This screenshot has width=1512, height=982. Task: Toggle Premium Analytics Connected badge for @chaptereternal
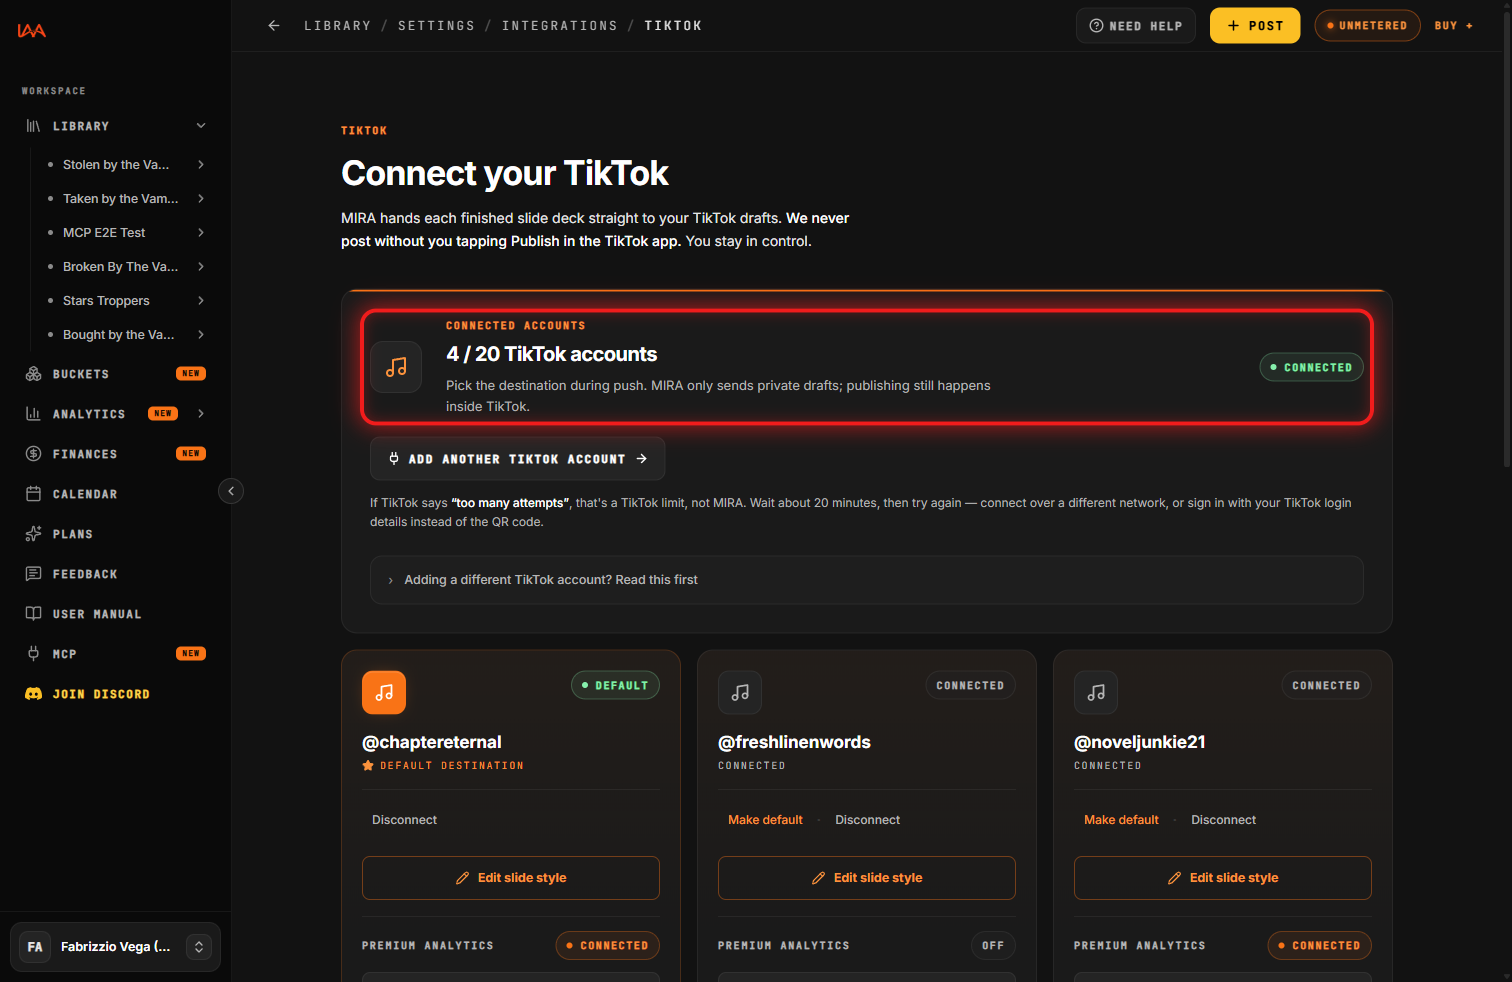(x=607, y=946)
